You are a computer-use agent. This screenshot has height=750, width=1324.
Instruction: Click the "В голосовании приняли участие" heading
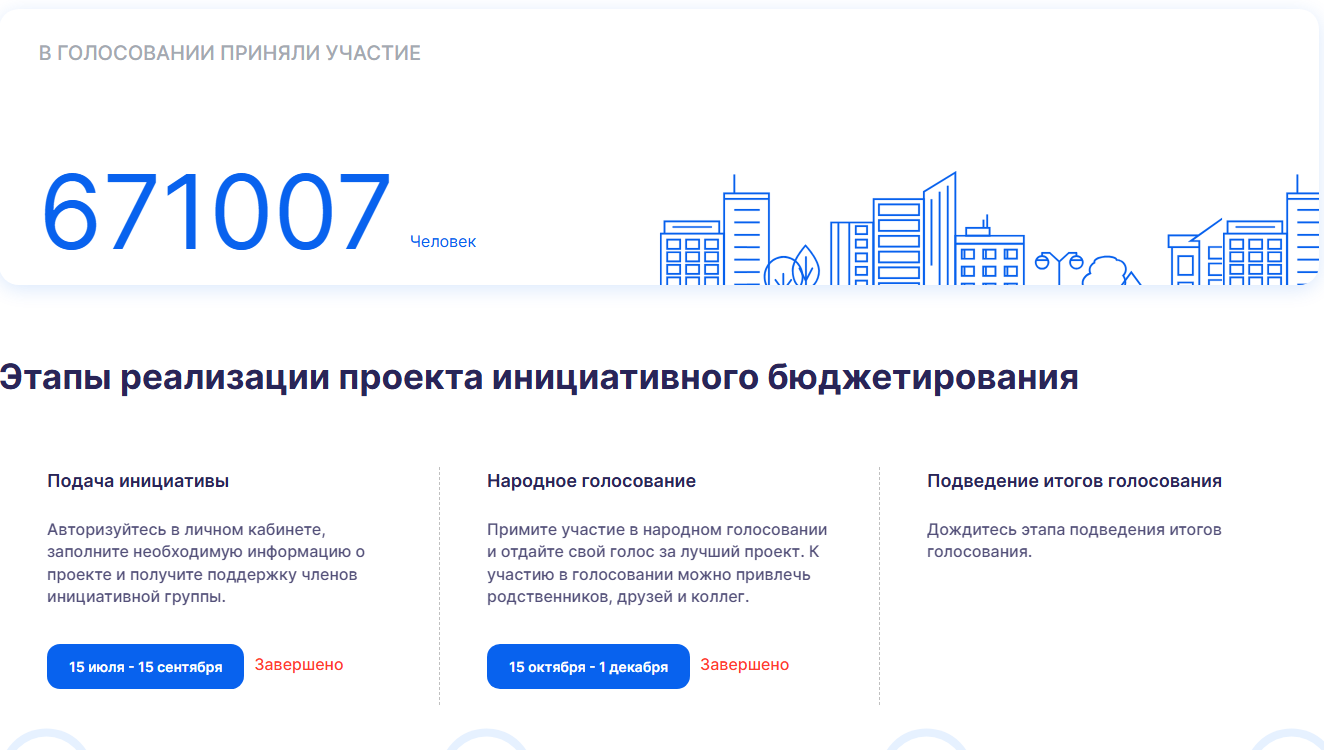pos(230,54)
